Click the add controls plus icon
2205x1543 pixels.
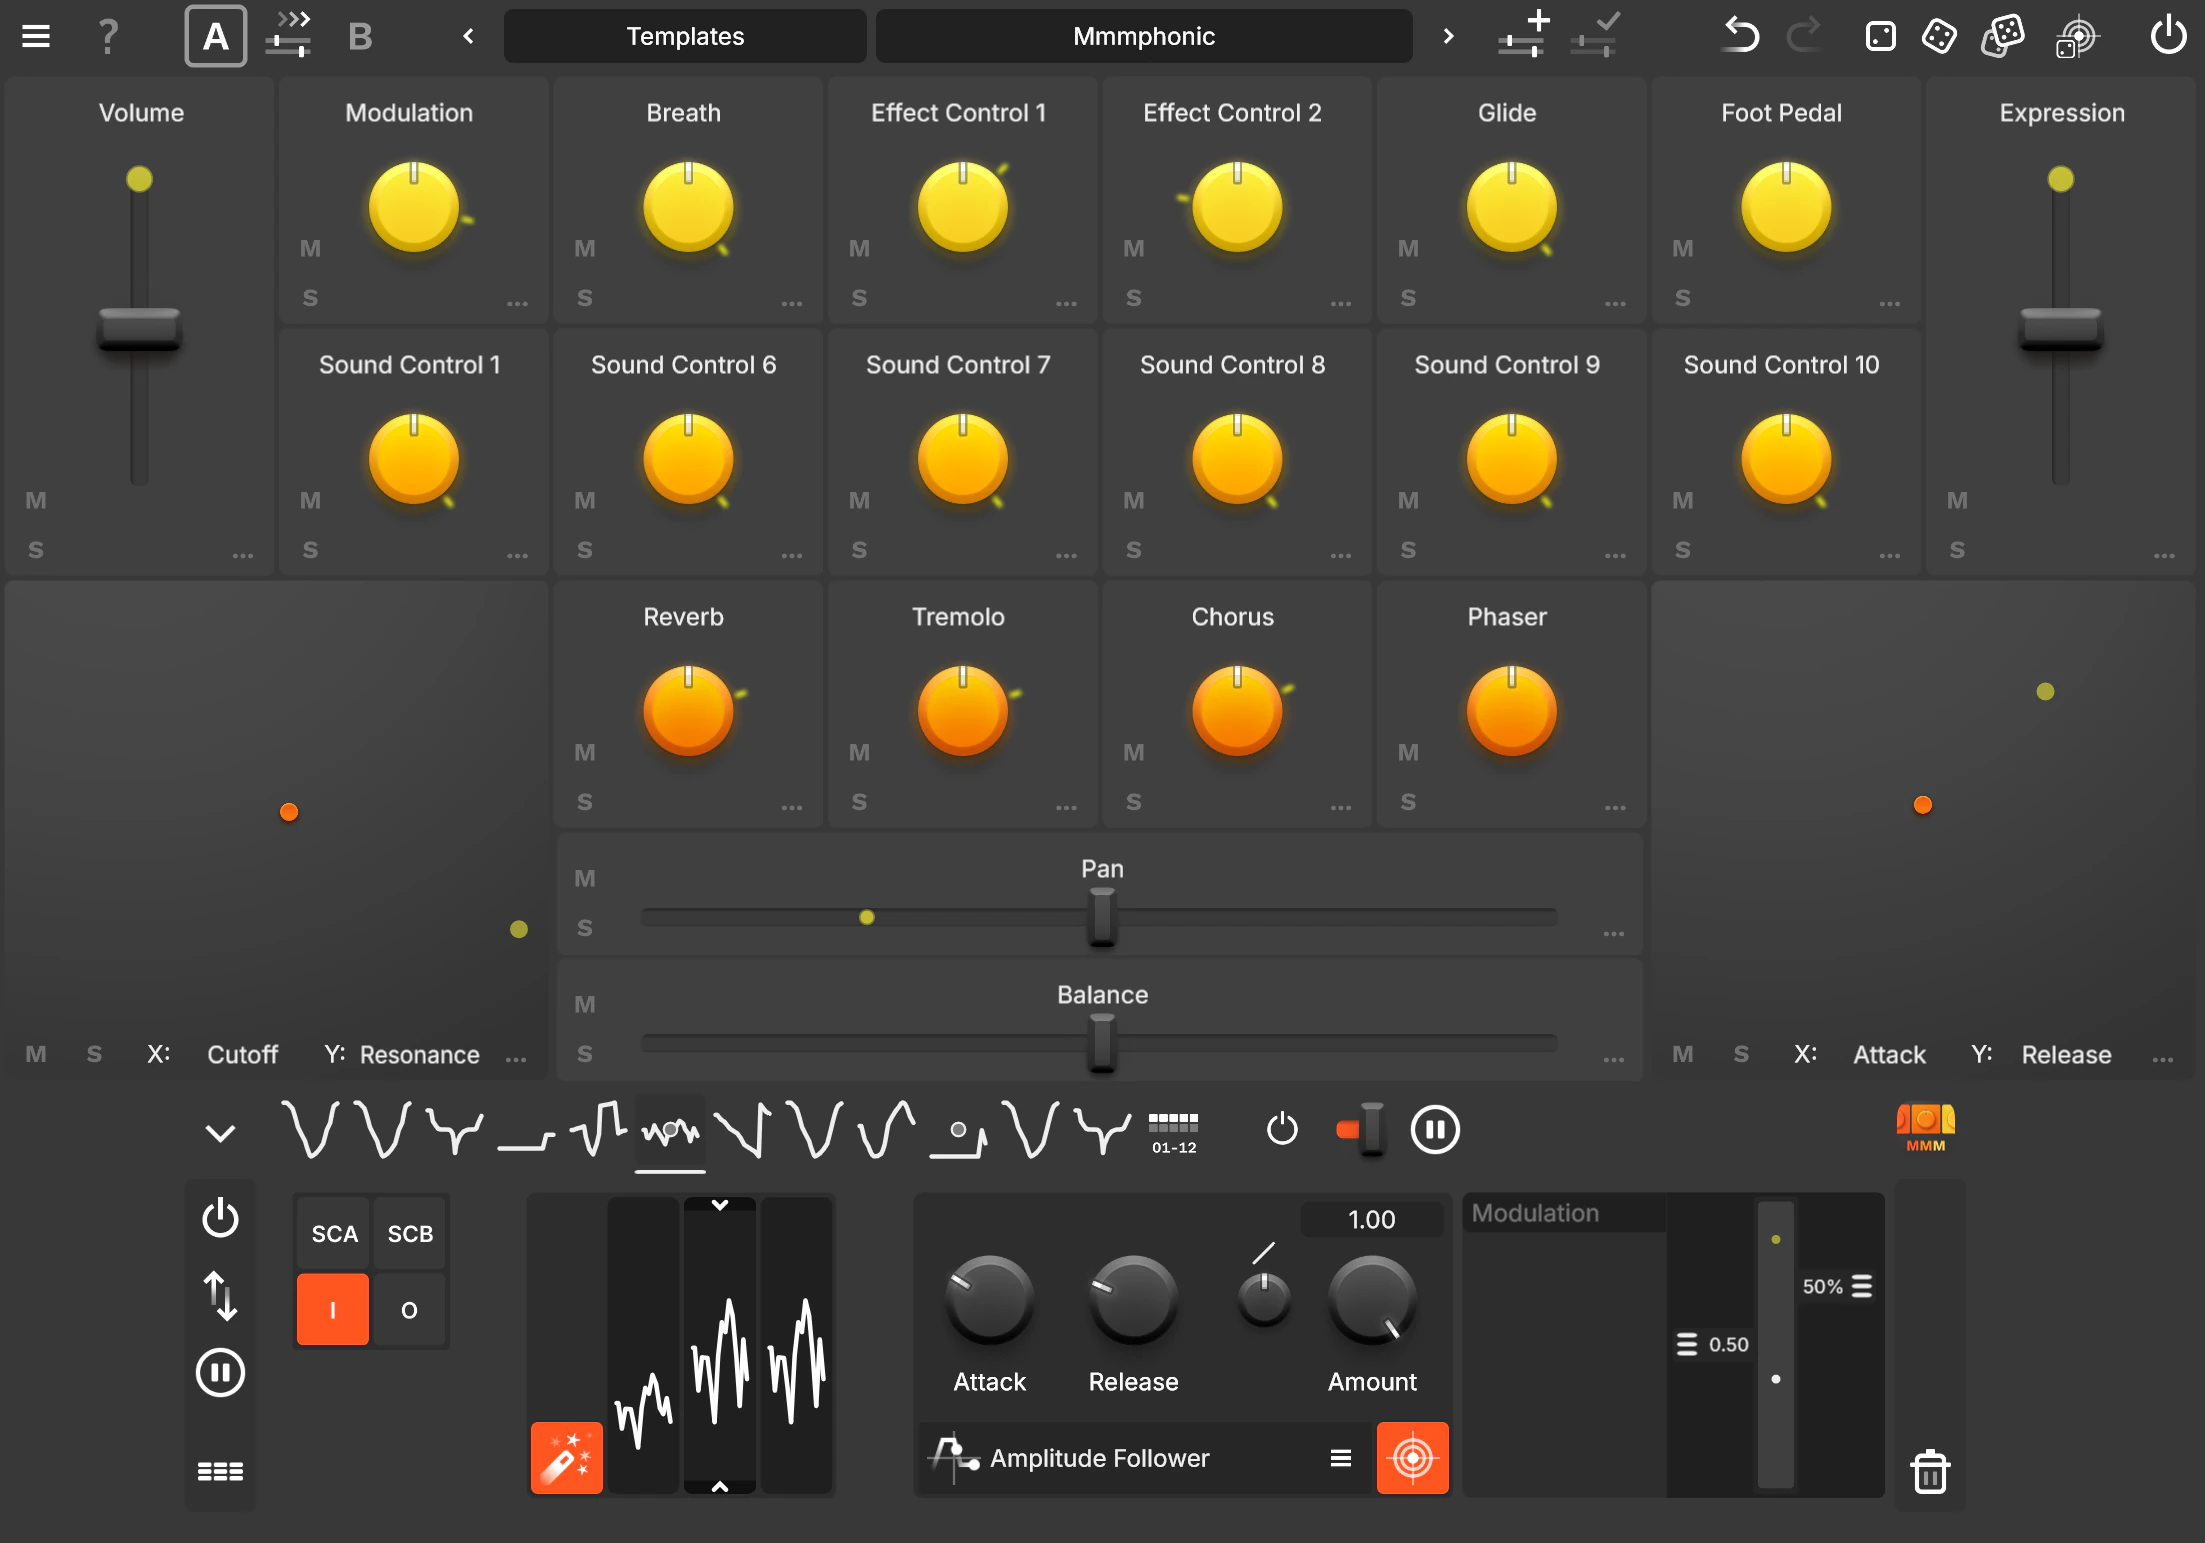pos(1523,35)
